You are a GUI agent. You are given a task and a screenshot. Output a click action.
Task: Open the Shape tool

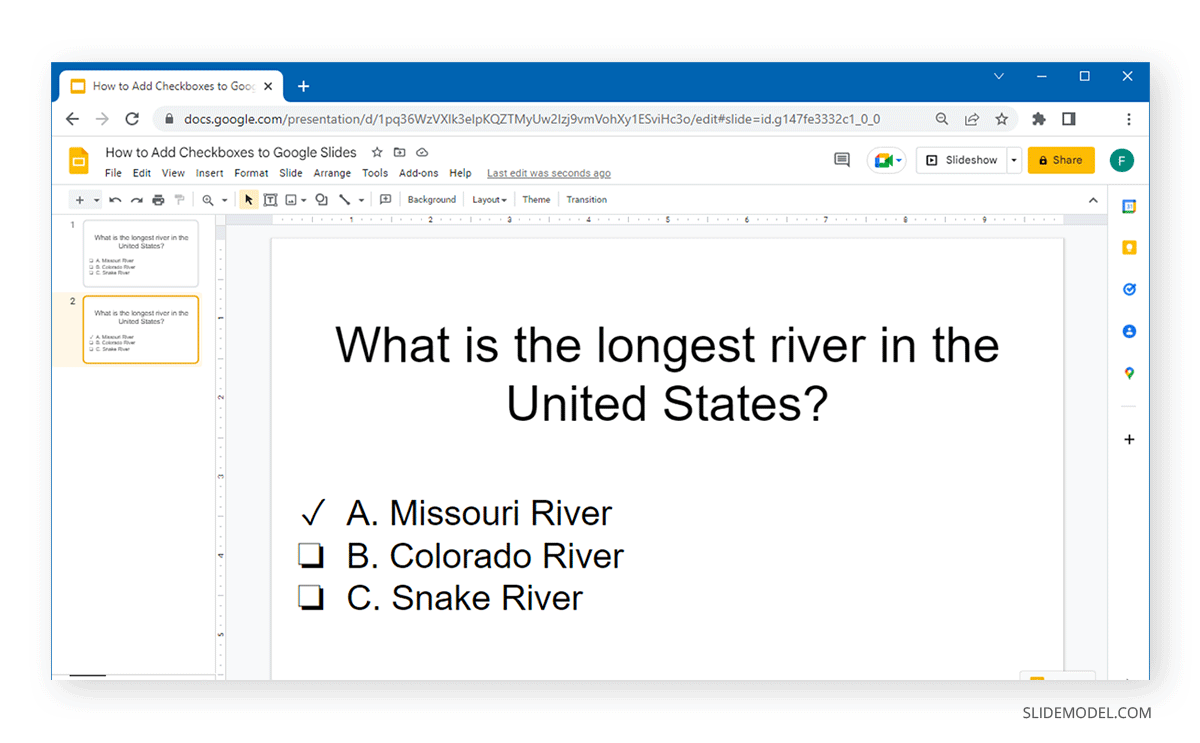pos(321,199)
